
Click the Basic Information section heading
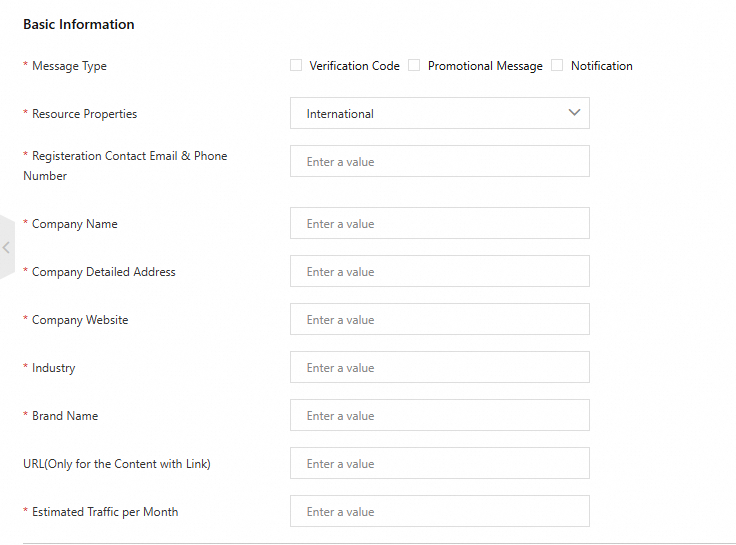click(x=79, y=24)
